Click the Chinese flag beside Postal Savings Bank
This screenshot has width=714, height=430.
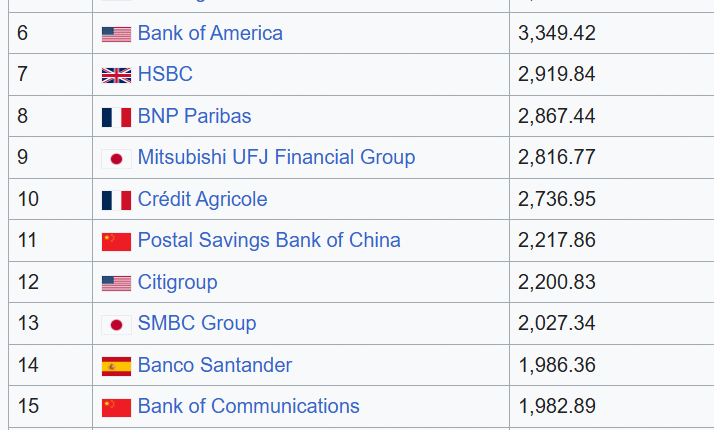(116, 241)
